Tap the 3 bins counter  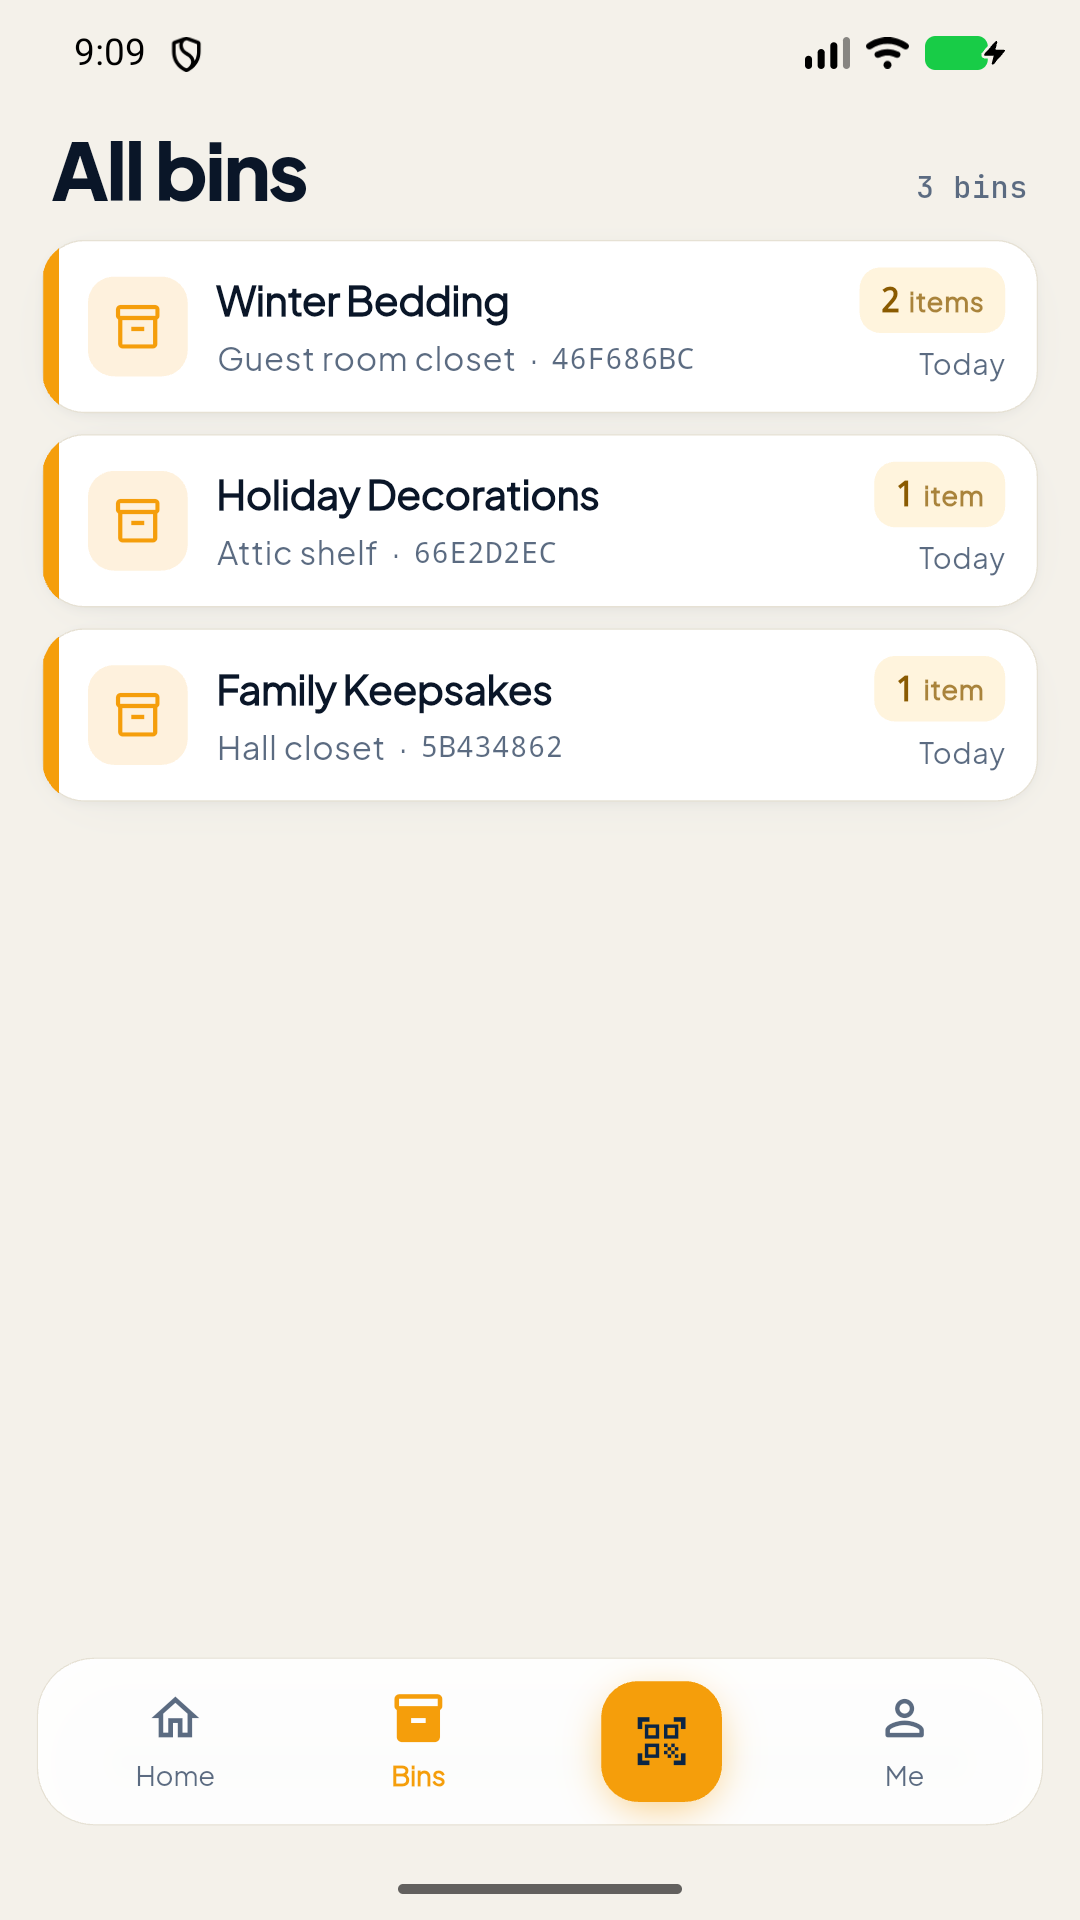[972, 187]
